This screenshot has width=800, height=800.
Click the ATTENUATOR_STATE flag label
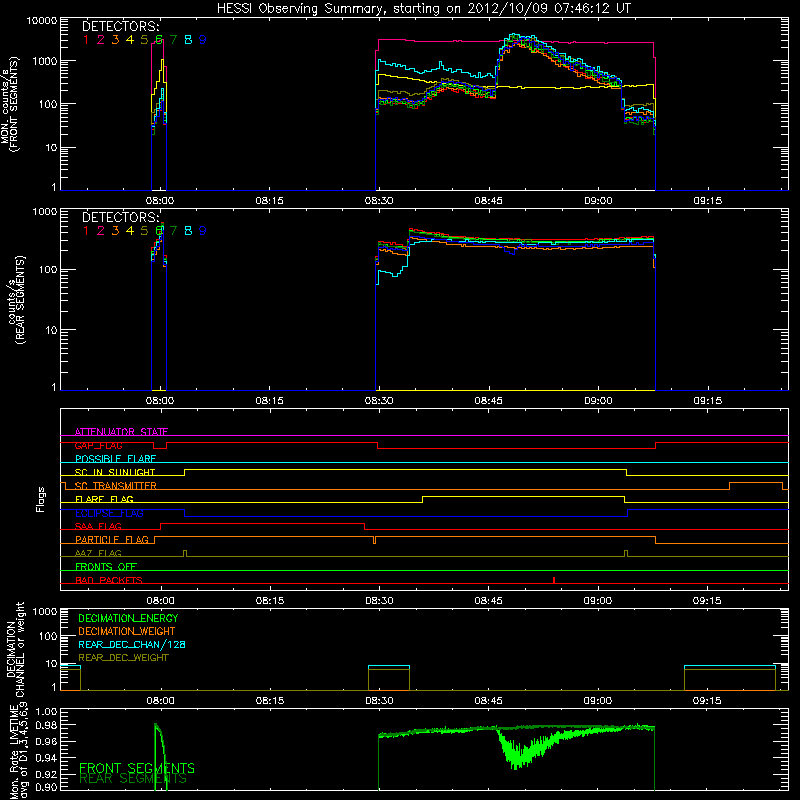tap(121, 432)
